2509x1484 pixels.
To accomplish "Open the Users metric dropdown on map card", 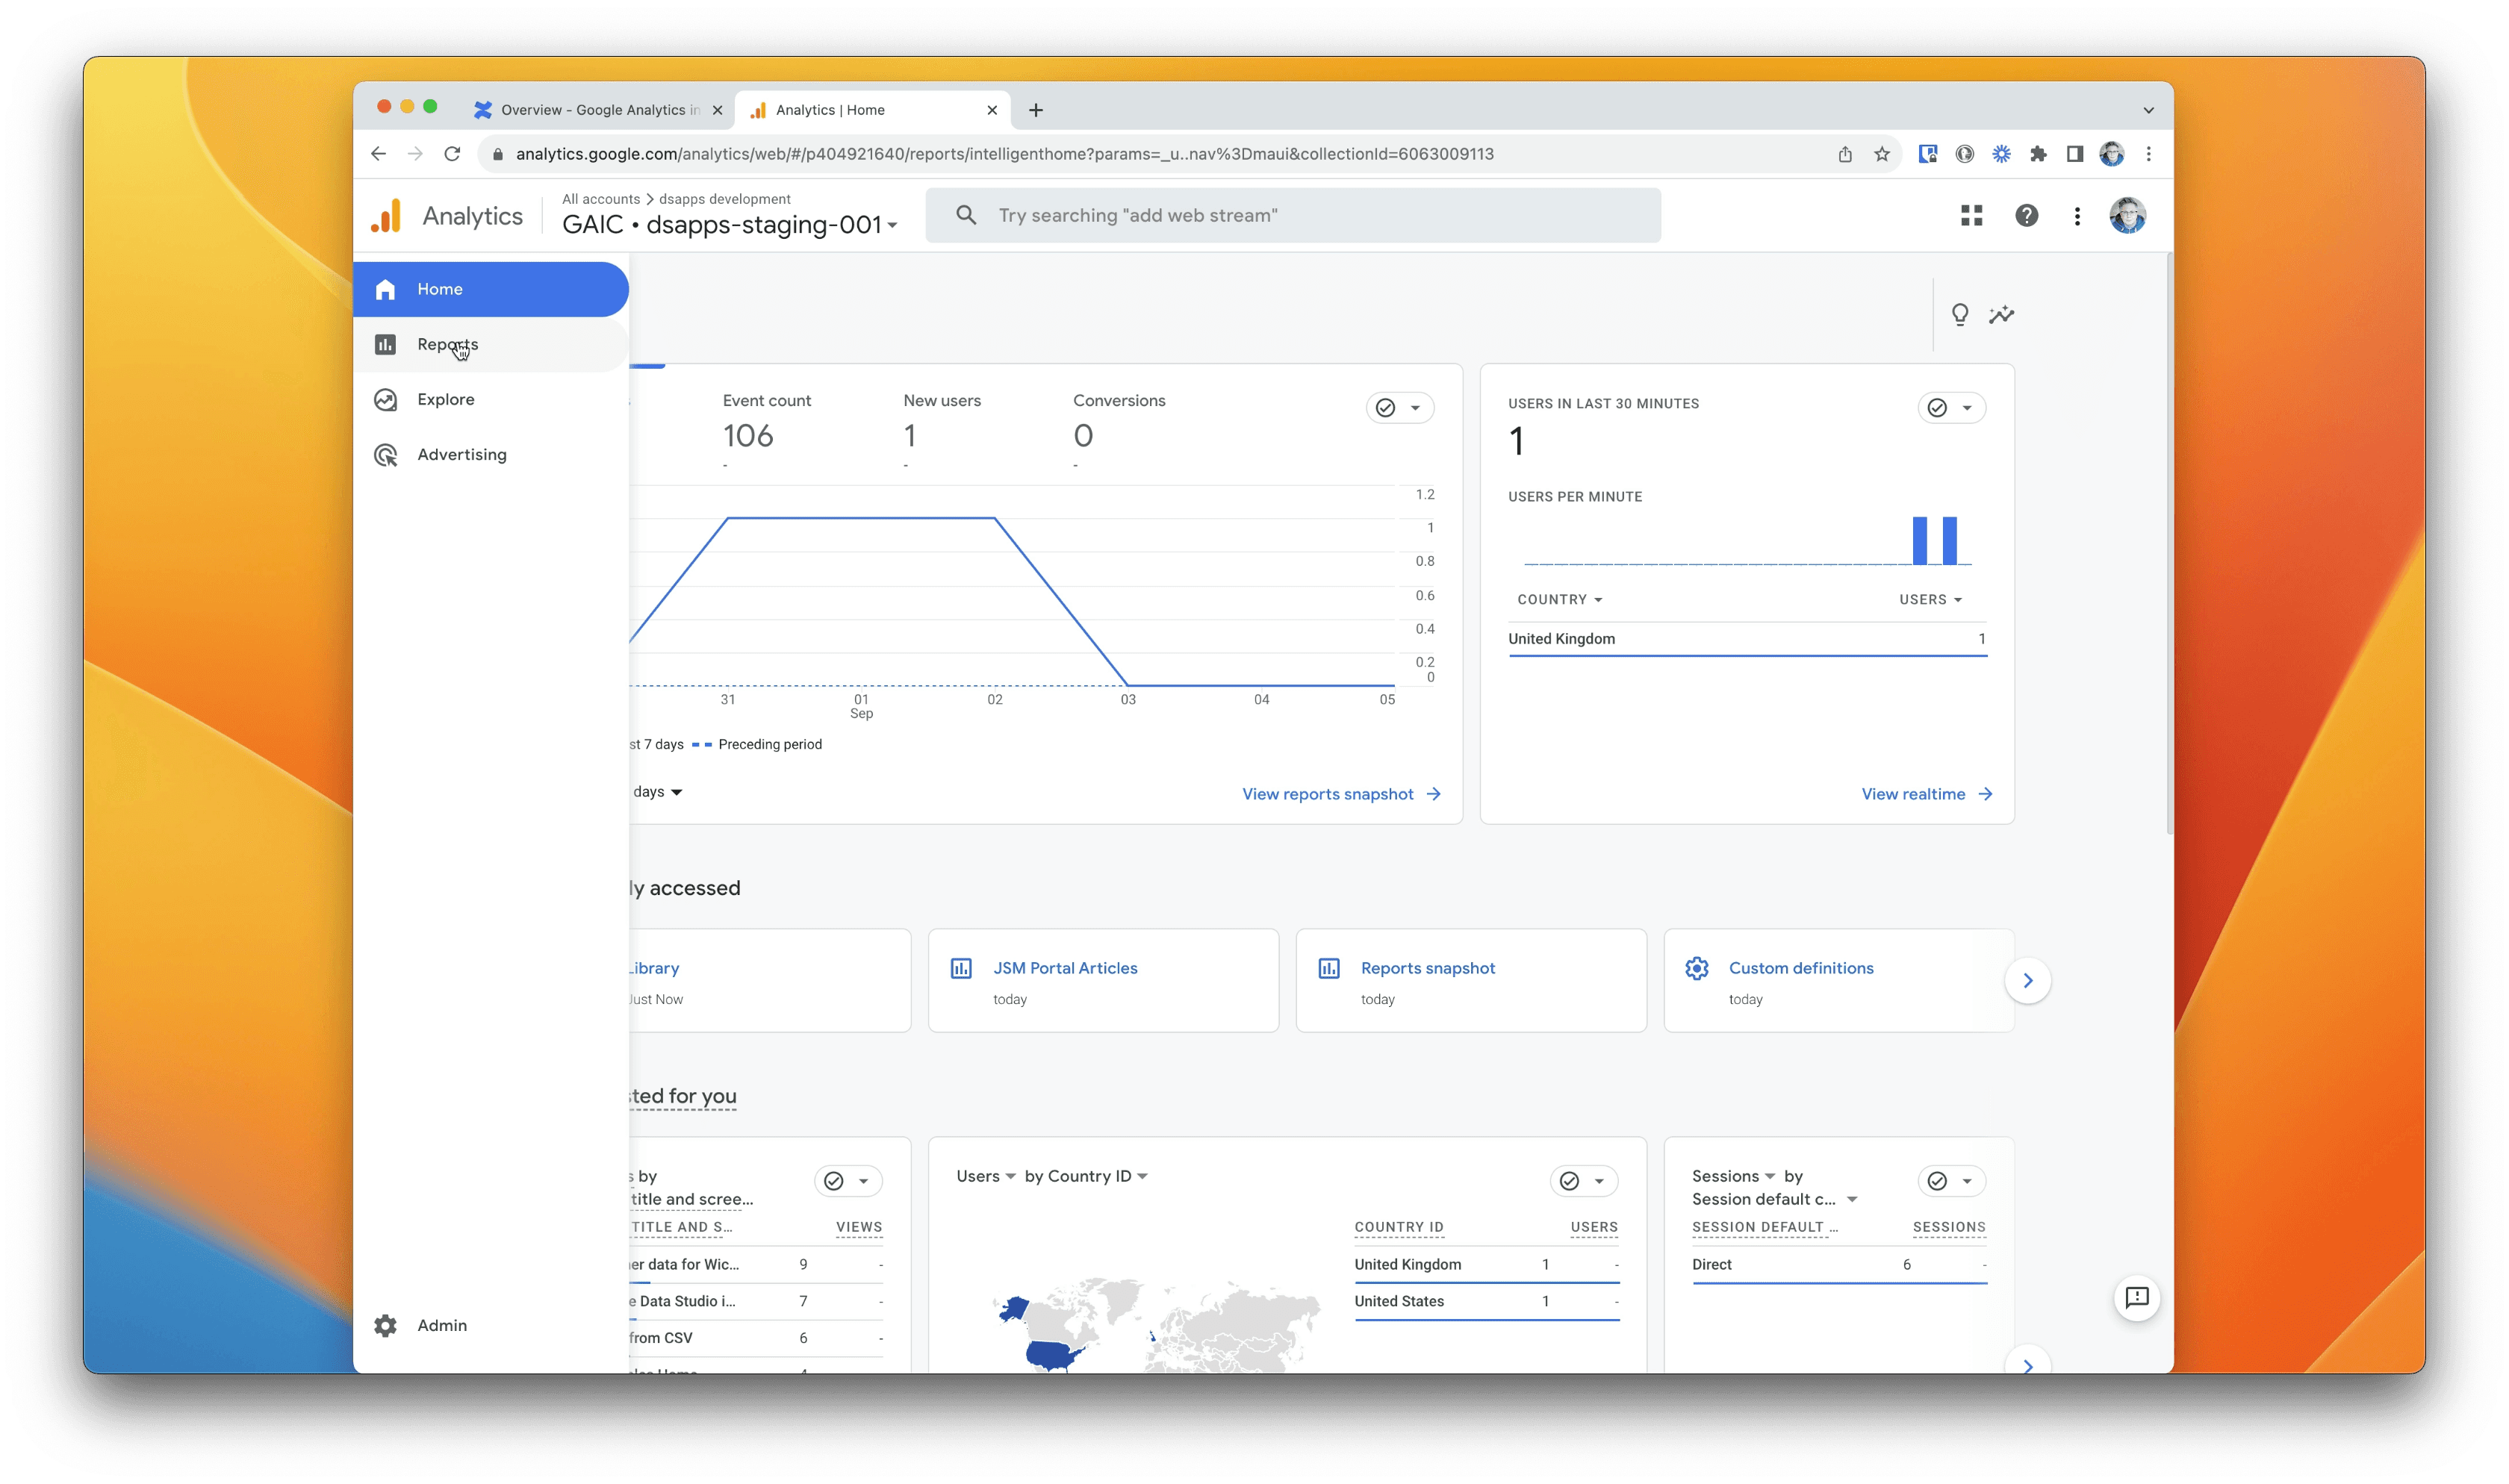I will pos(986,1176).
